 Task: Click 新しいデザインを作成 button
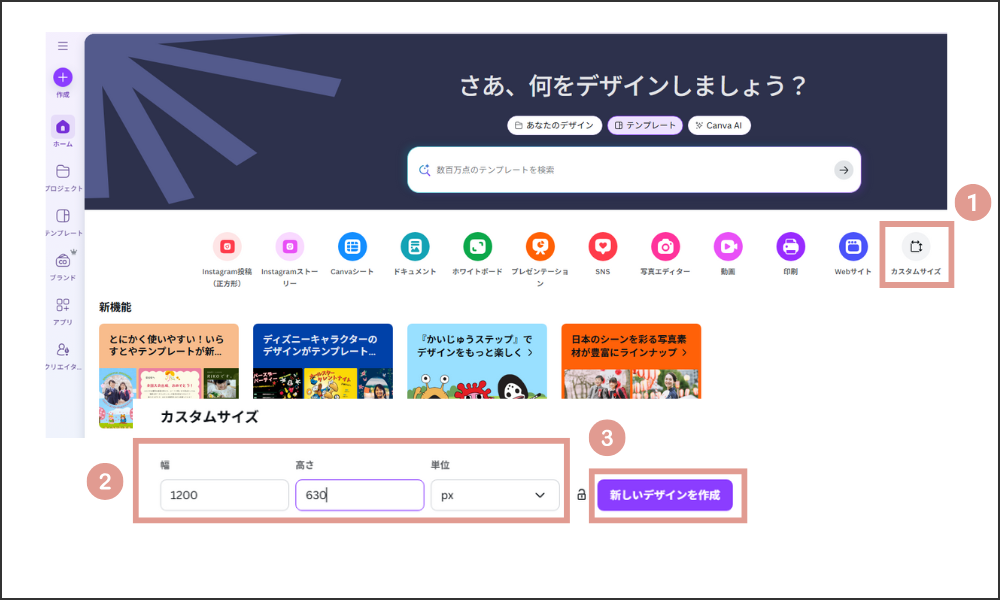(665, 495)
